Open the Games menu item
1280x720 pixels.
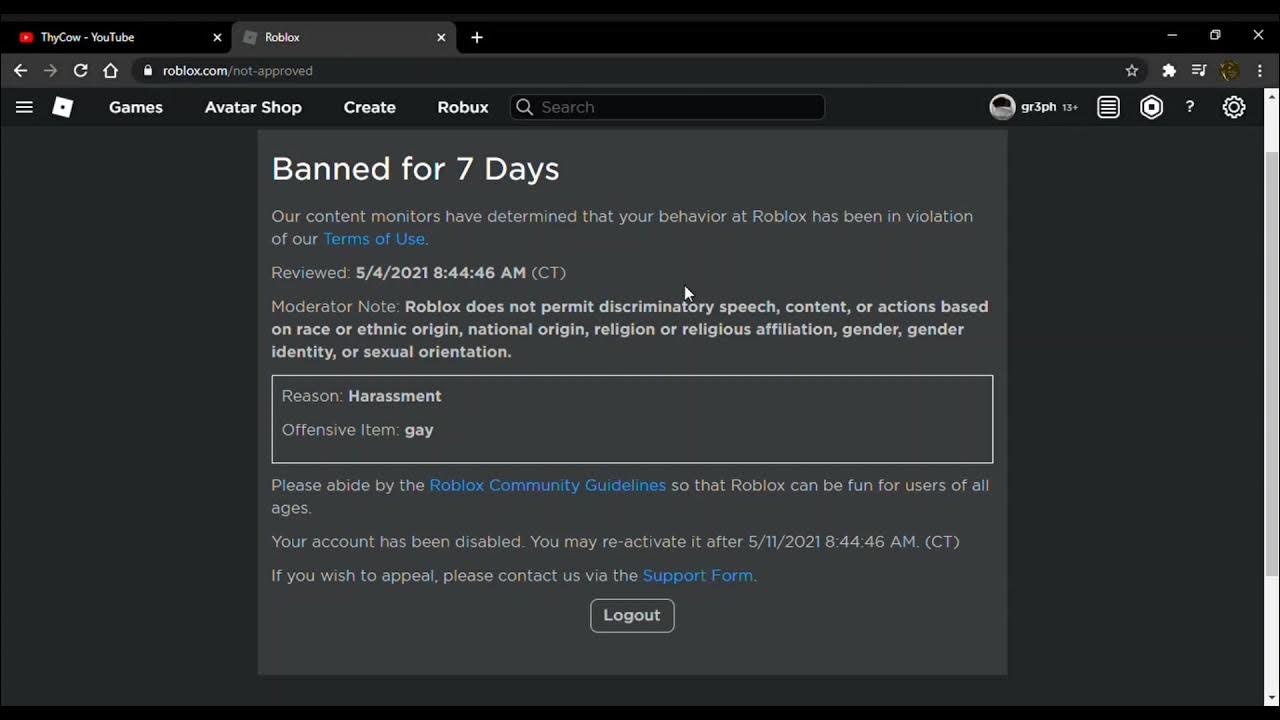[136, 107]
